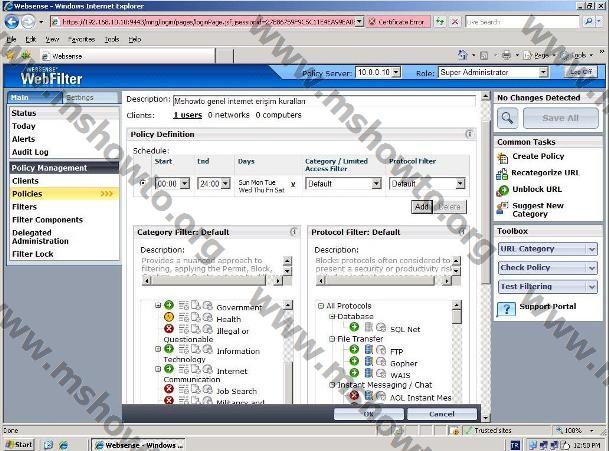Click the browser address bar
The height and width of the screenshot is (451, 609).
(208, 22)
